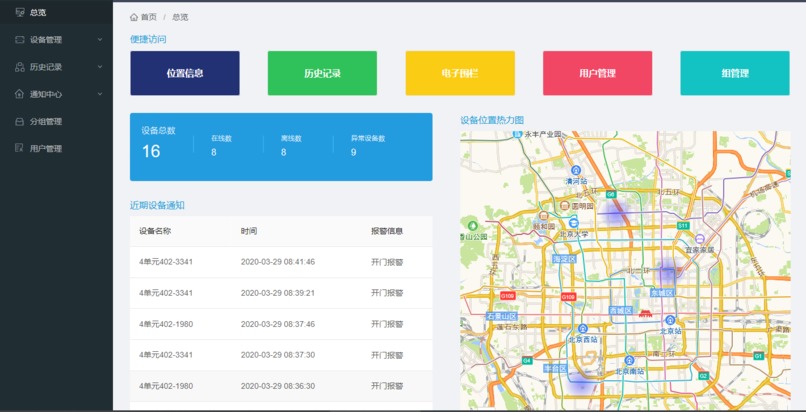Click the 报警信息 column header
This screenshot has width=806, height=412.
pyautogui.click(x=387, y=231)
